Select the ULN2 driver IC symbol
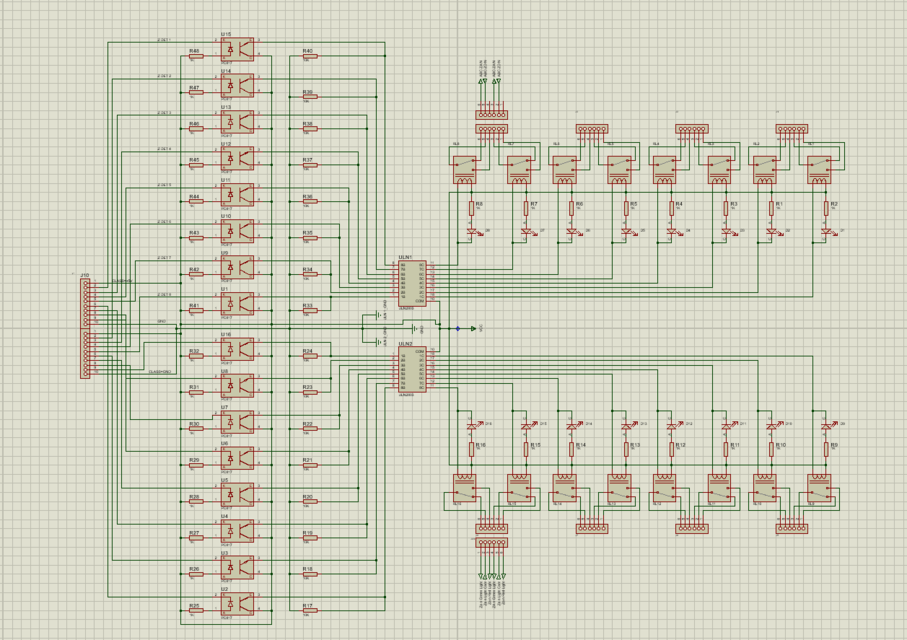Image resolution: width=907 pixels, height=640 pixels. (x=413, y=368)
